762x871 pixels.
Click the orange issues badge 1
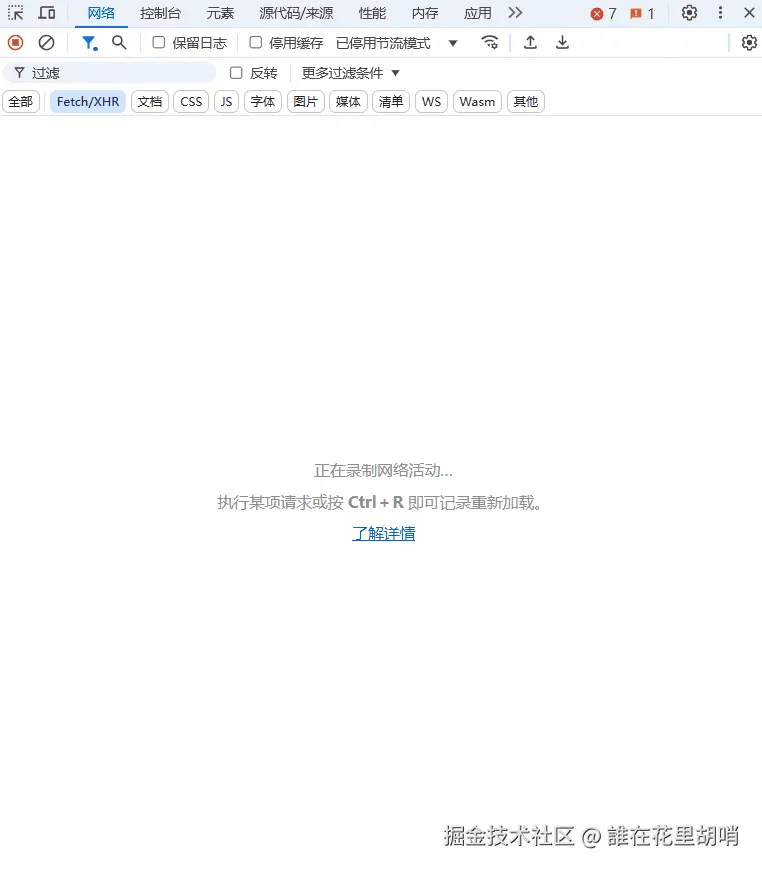(642, 13)
